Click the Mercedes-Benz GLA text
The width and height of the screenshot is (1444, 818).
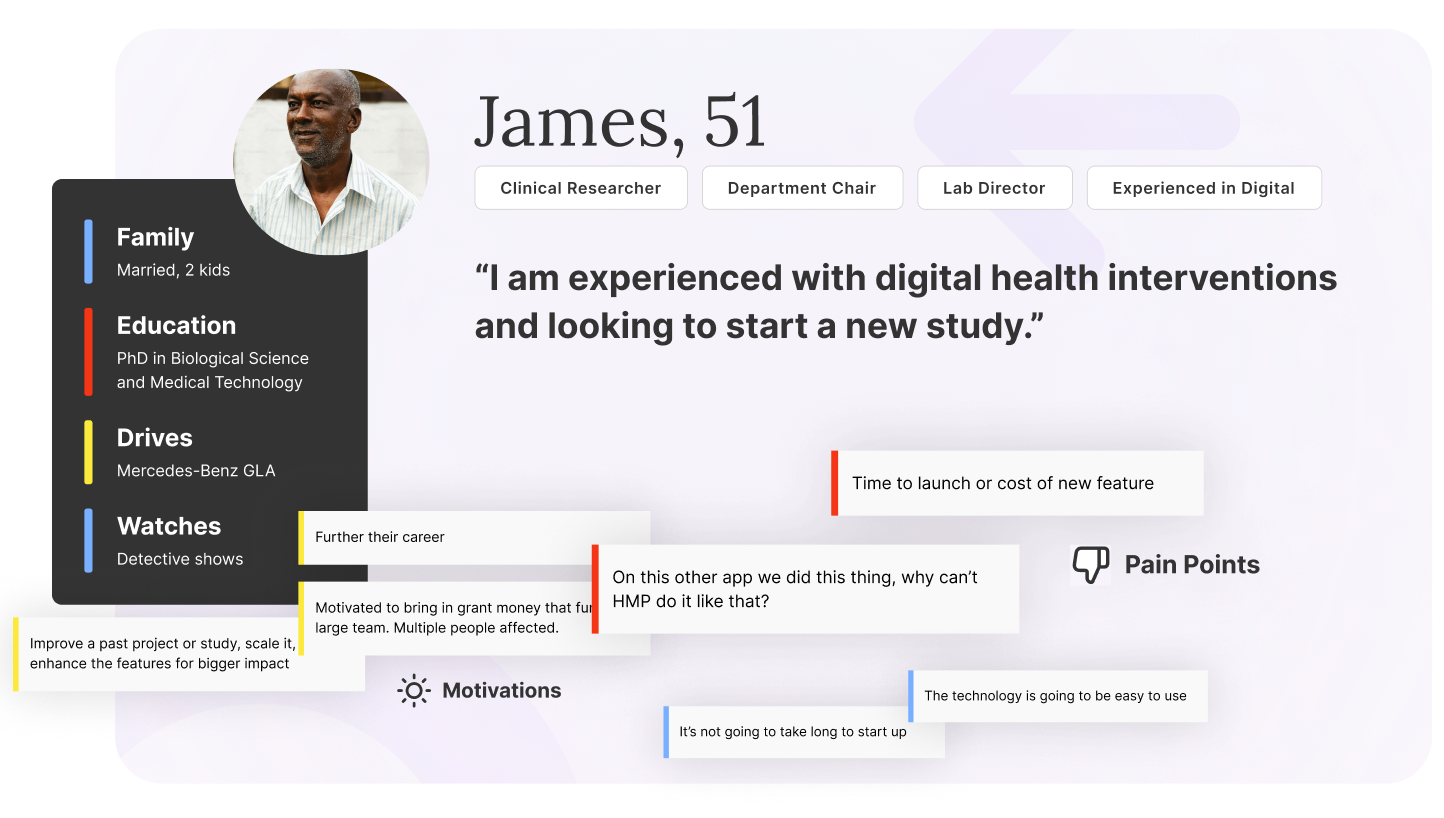(196, 471)
